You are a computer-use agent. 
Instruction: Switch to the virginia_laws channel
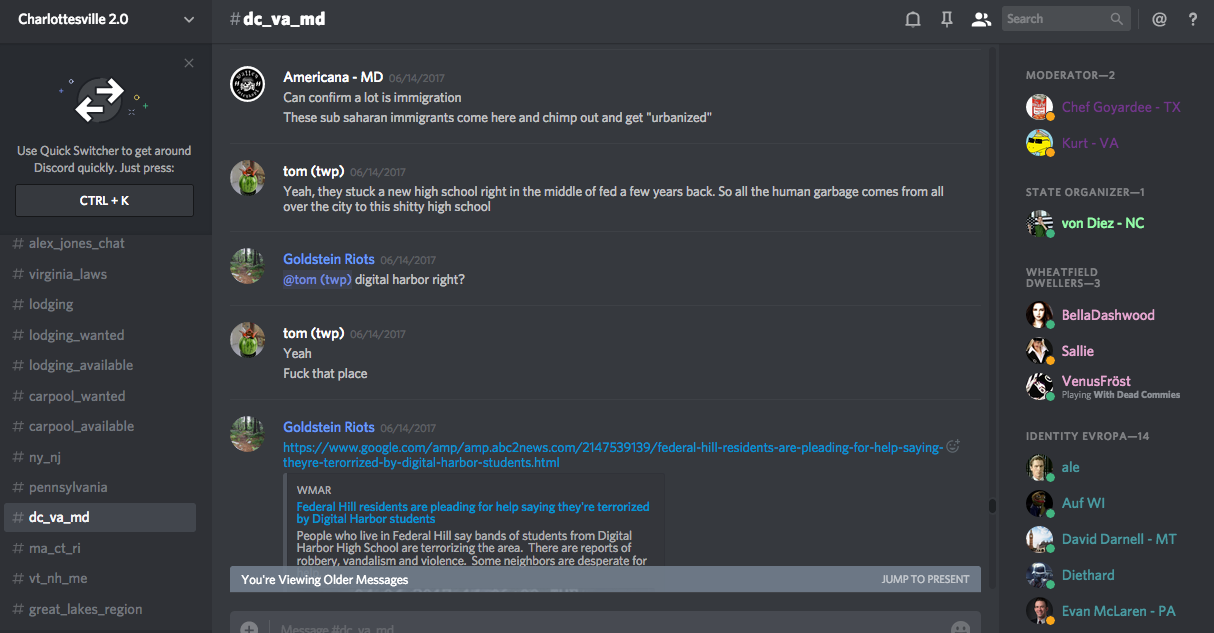coord(68,274)
